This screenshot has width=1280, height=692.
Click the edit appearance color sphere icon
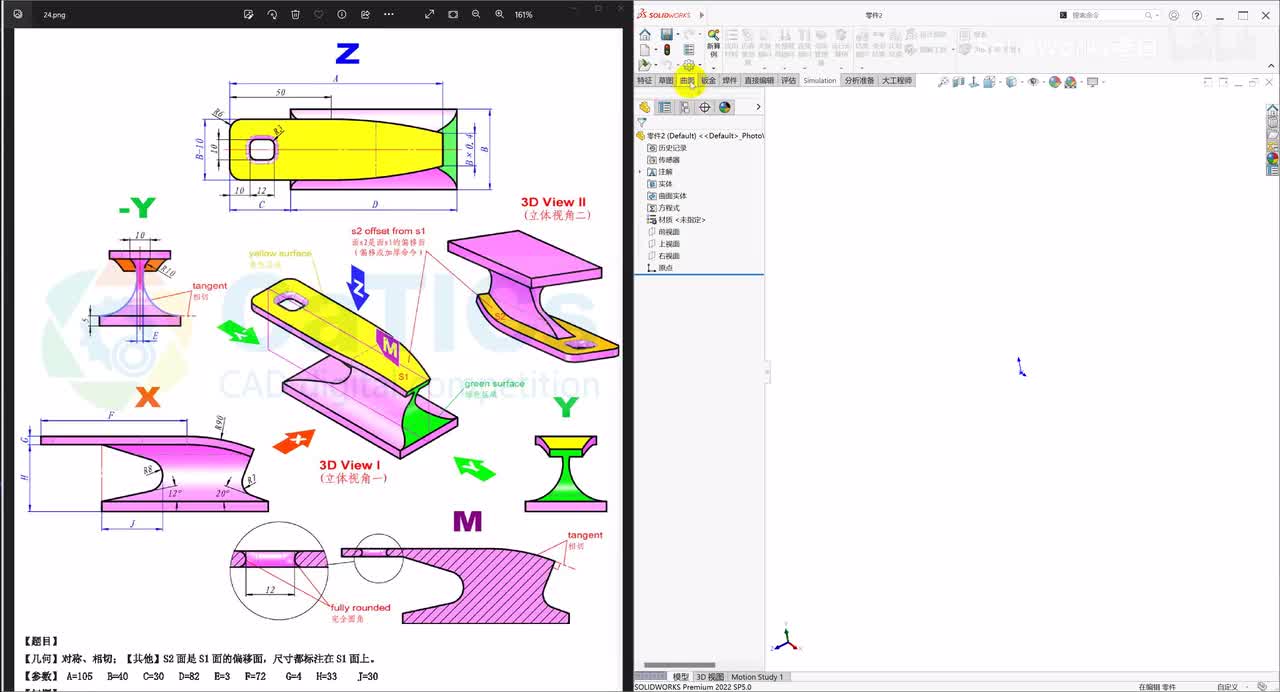tap(1055, 82)
